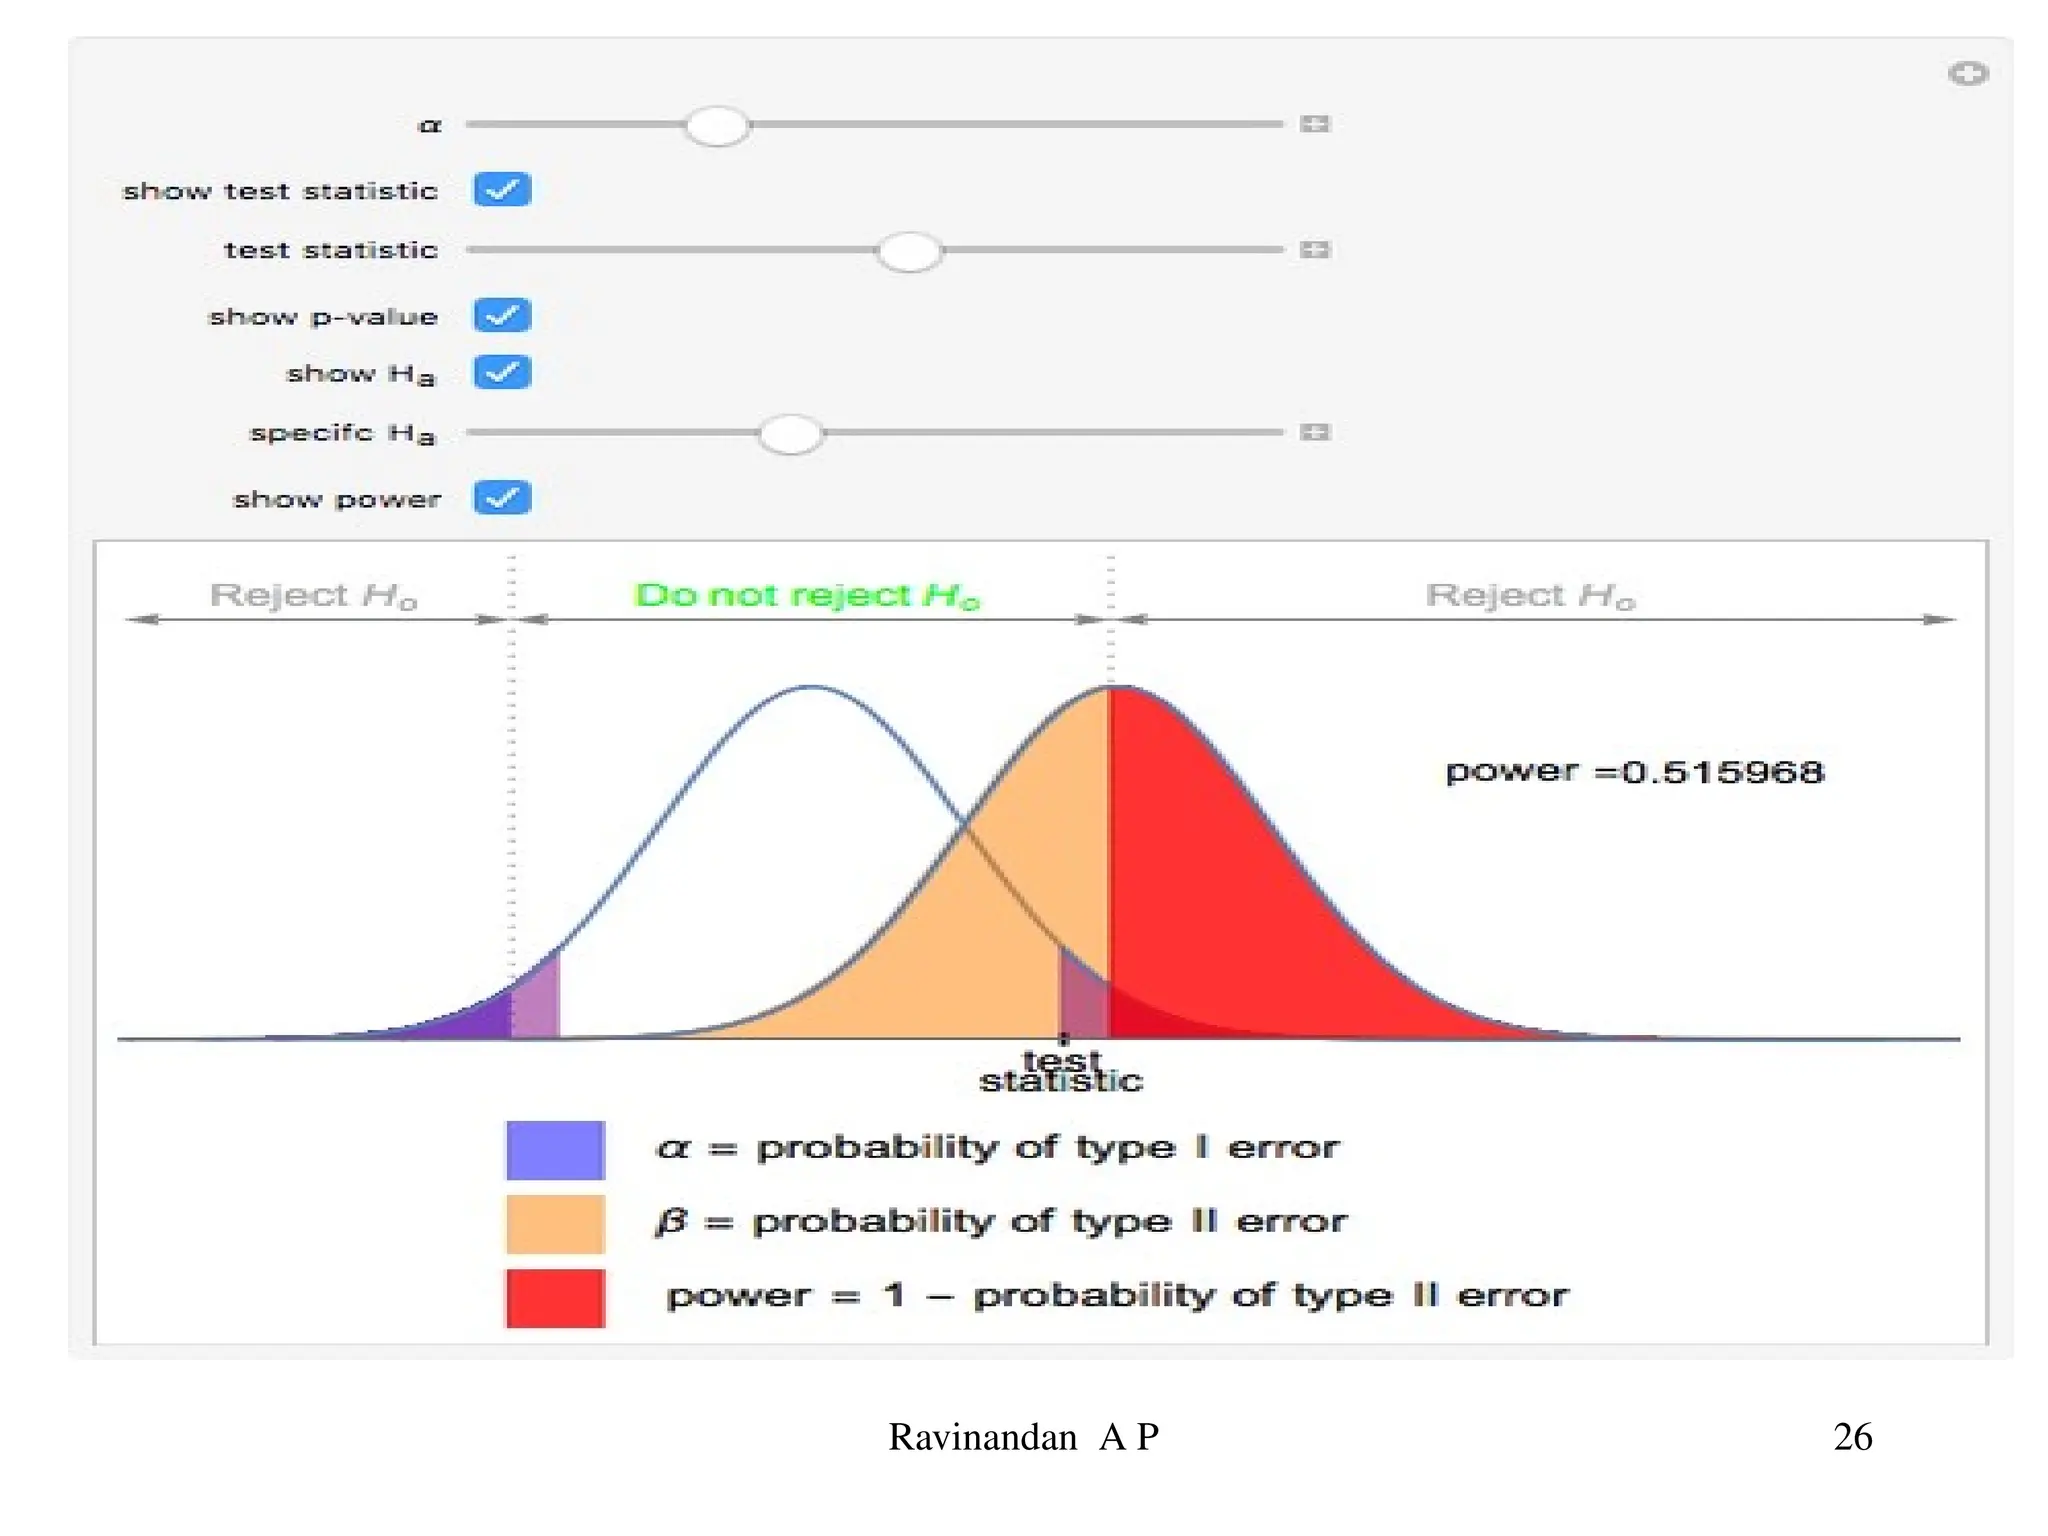Image resolution: width=2048 pixels, height=1536 pixels.
Task: Disable the show Ha checkbox
Action: tap(502, 372)
